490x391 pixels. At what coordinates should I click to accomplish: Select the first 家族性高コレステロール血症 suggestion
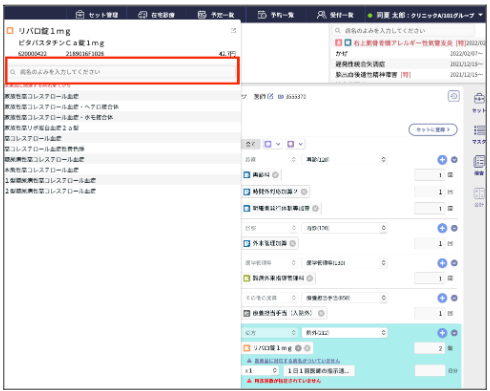coord(122,96)
